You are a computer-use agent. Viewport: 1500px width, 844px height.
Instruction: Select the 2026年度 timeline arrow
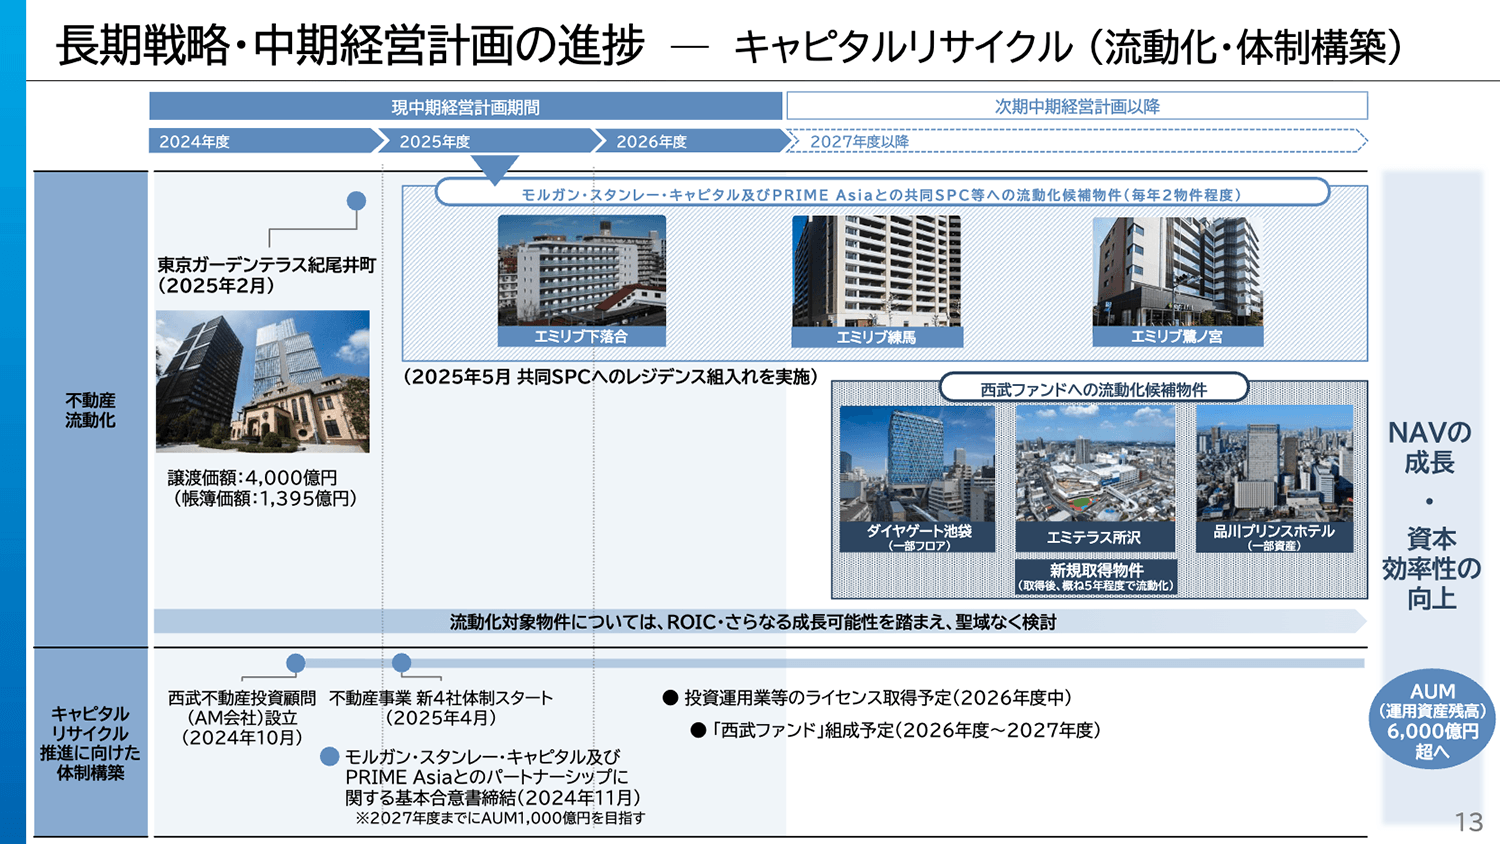[695, 141]
